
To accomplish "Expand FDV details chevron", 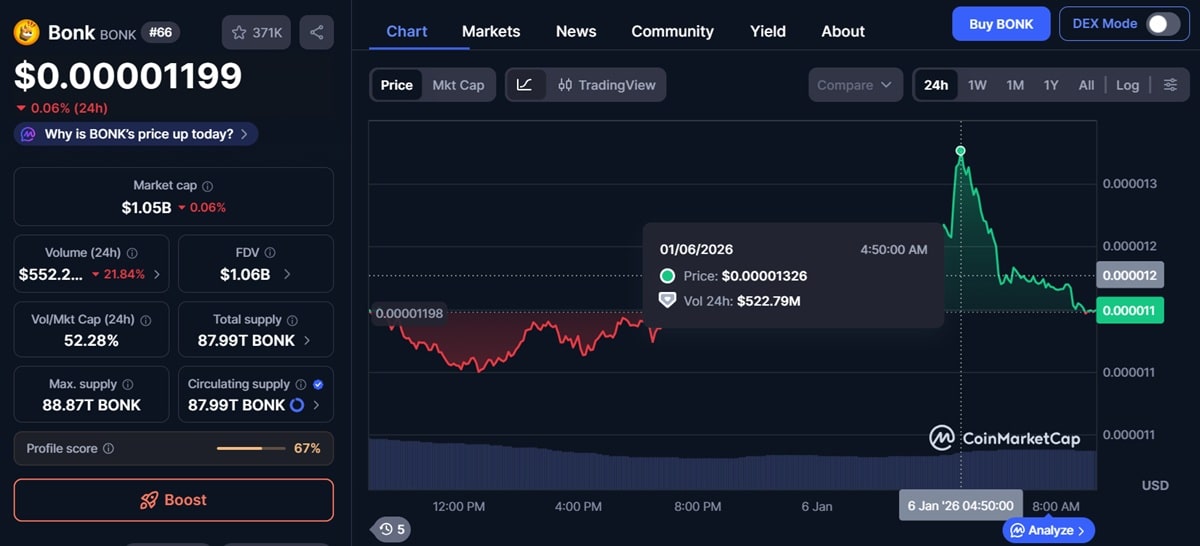I will pos(288,274).
